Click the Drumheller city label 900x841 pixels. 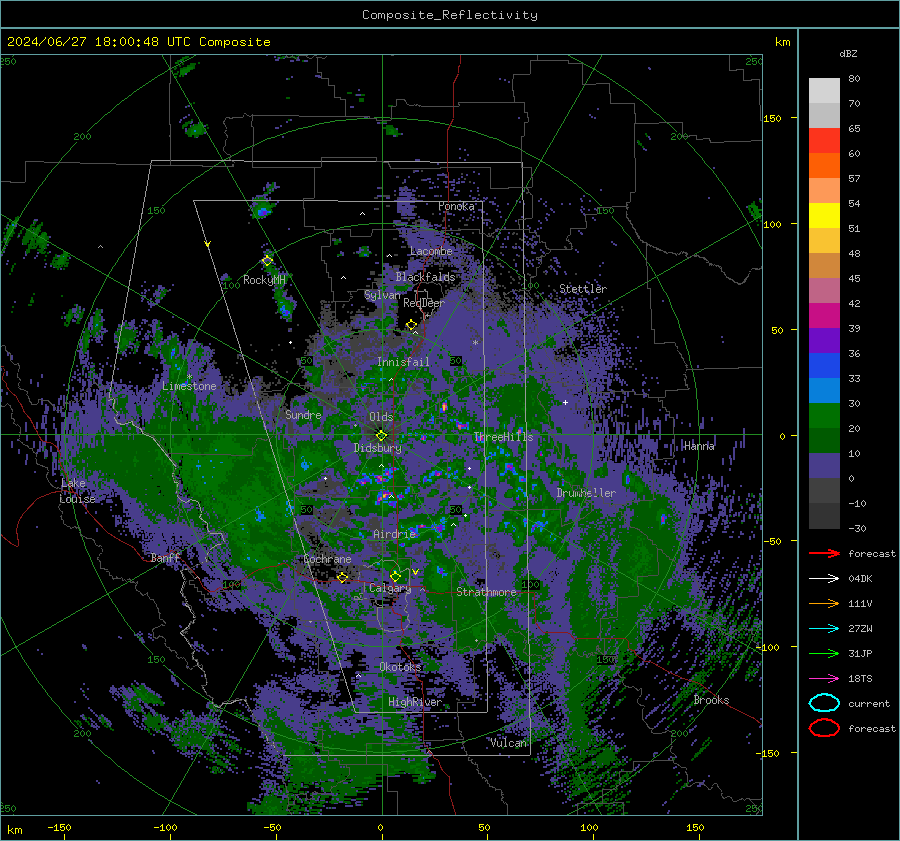586,493
